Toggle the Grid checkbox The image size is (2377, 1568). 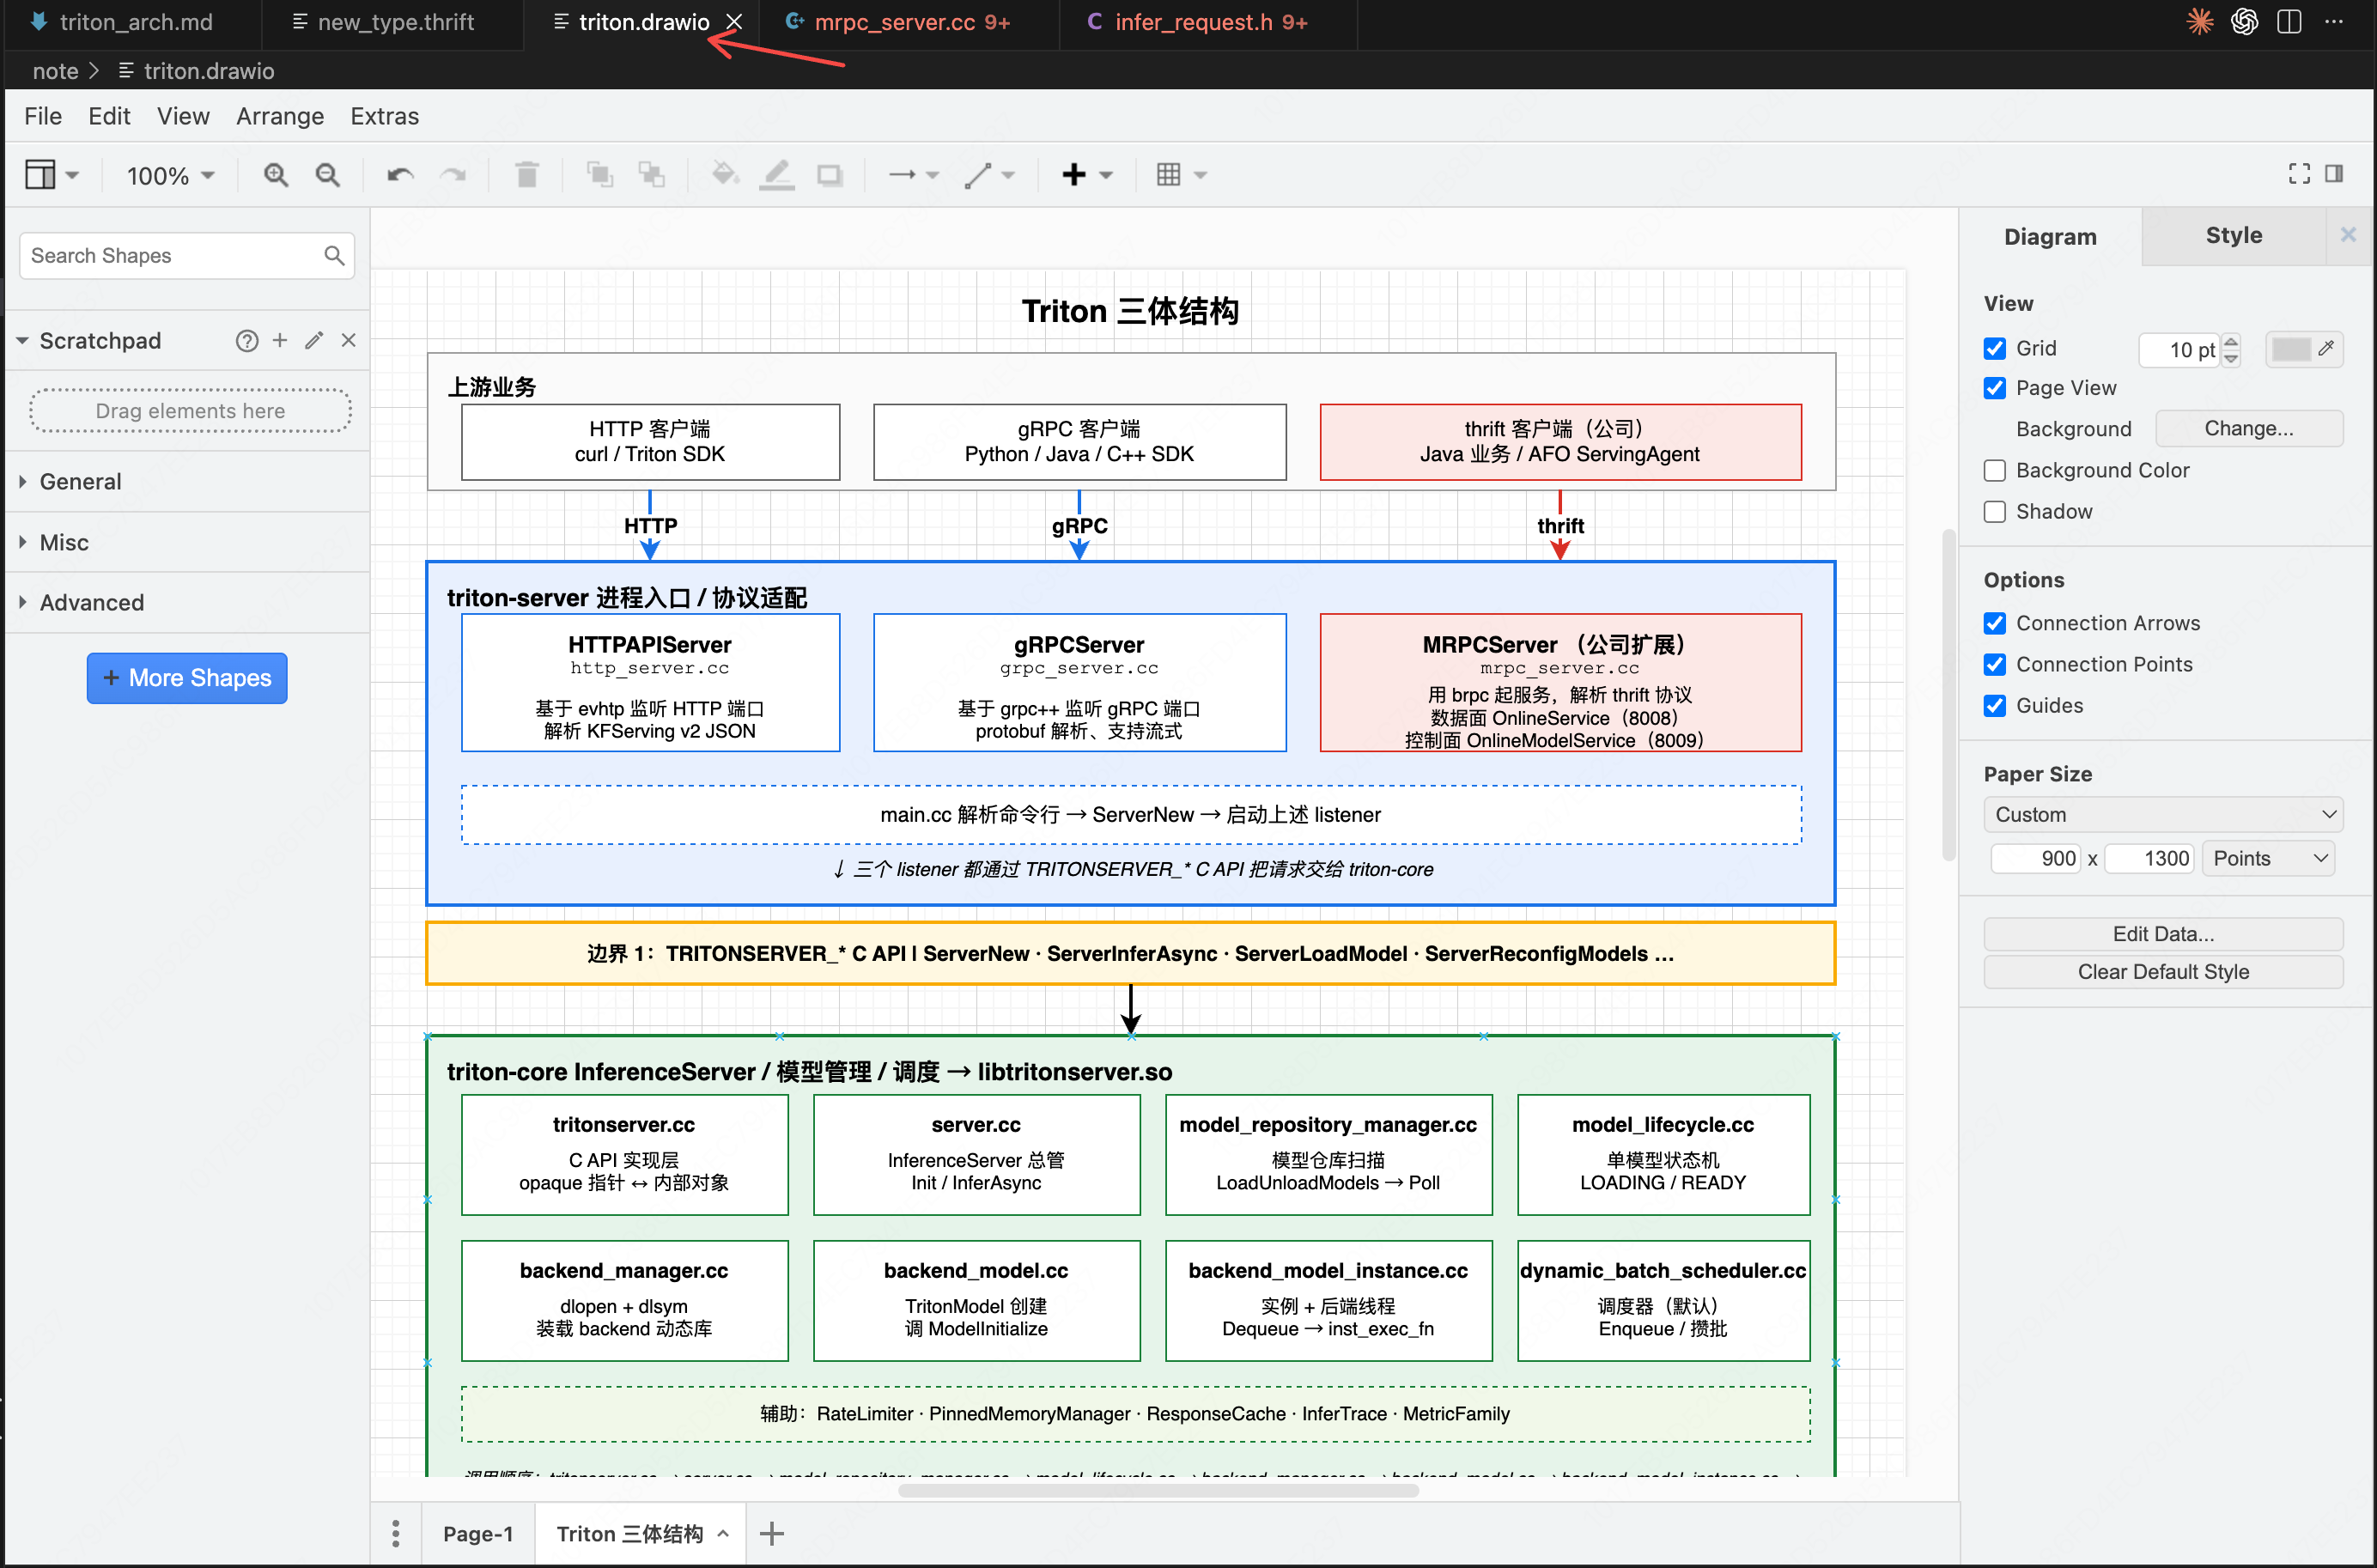click(x=1994, y=348)
